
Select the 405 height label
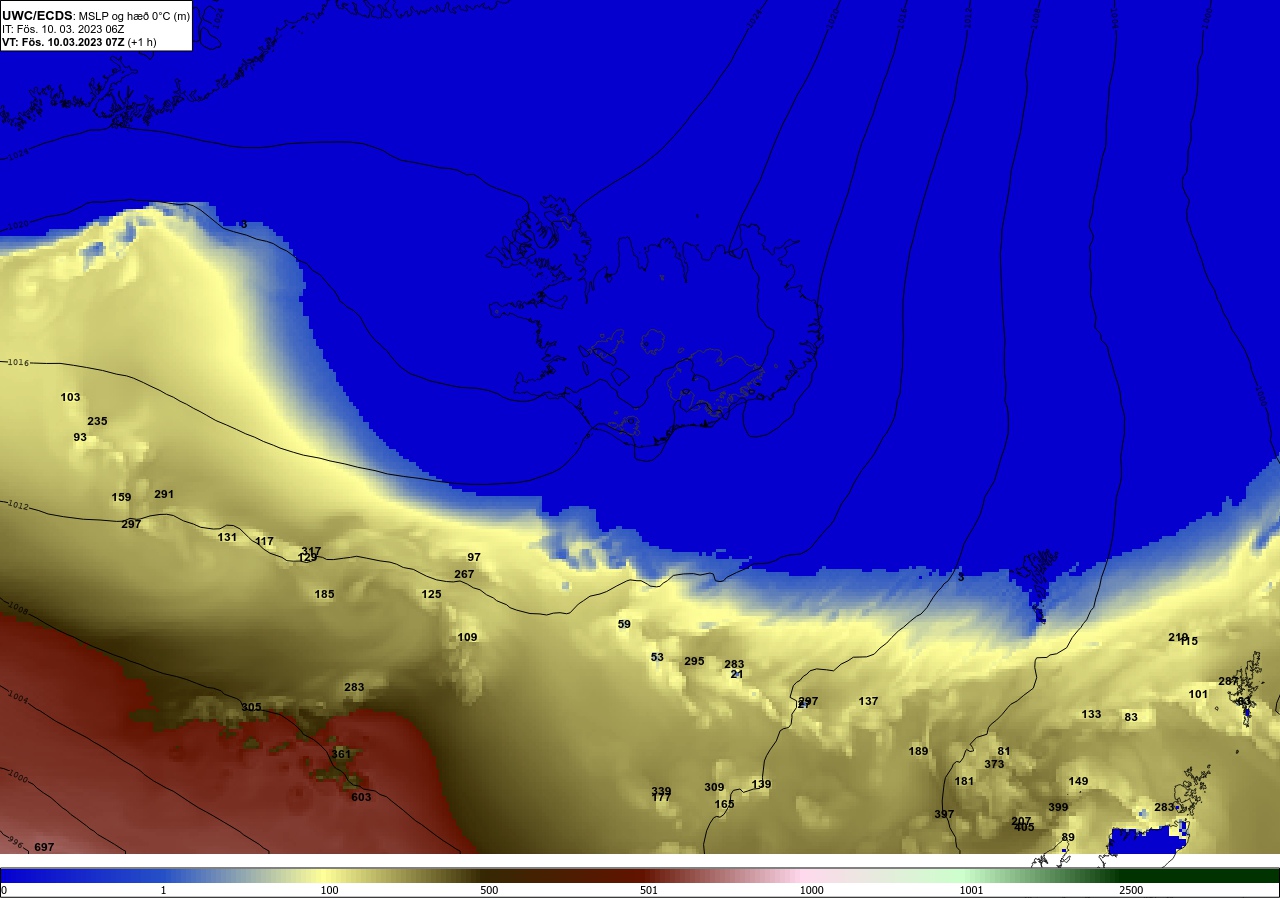tap(1024, 827)
